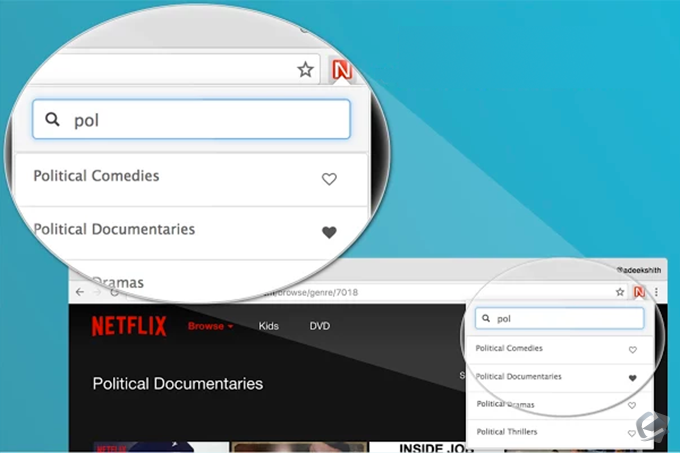680x453 pixels.
Task: Expand the Browse dropdown in Netflix header
Action: (x=210, y=326)
